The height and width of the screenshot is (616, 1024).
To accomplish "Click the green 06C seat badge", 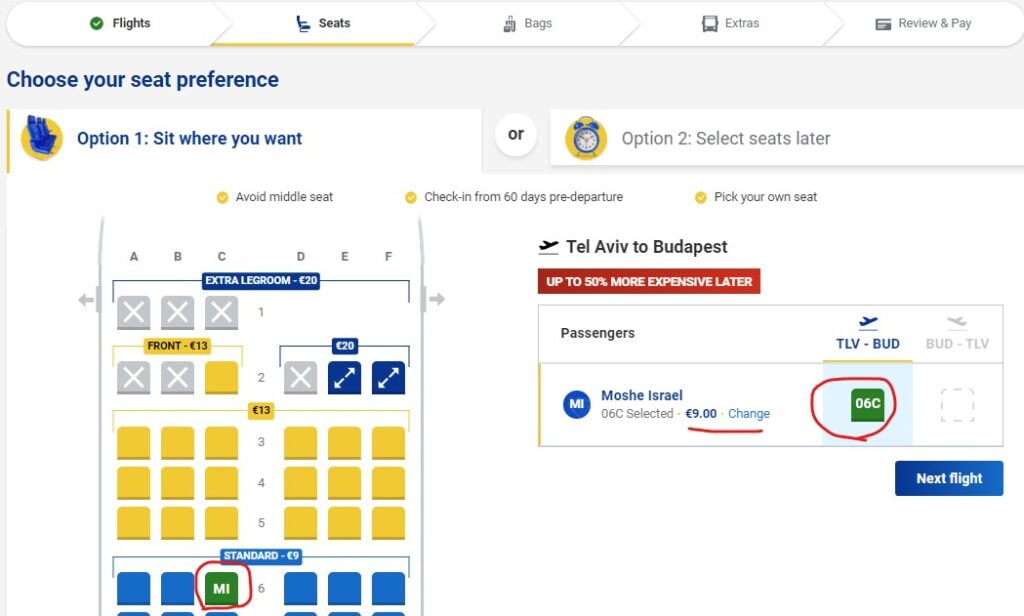I will coord(867,404).
